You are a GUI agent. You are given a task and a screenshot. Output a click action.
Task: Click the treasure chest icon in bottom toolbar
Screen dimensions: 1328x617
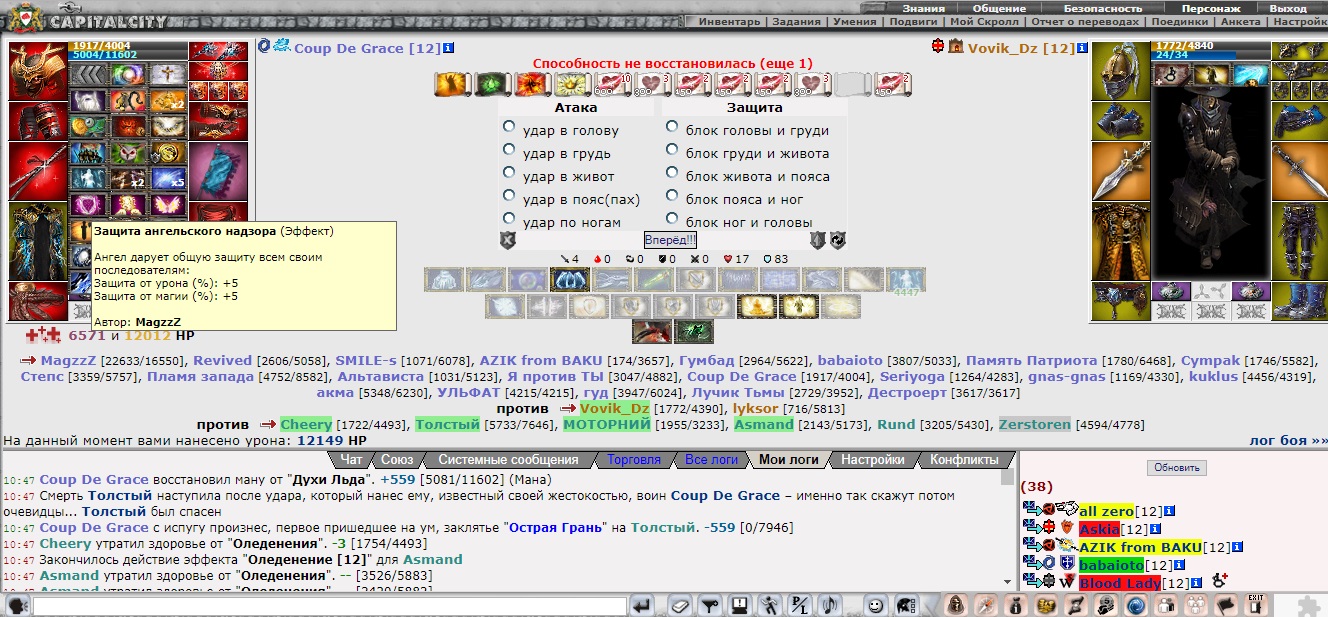(1046, 605)
